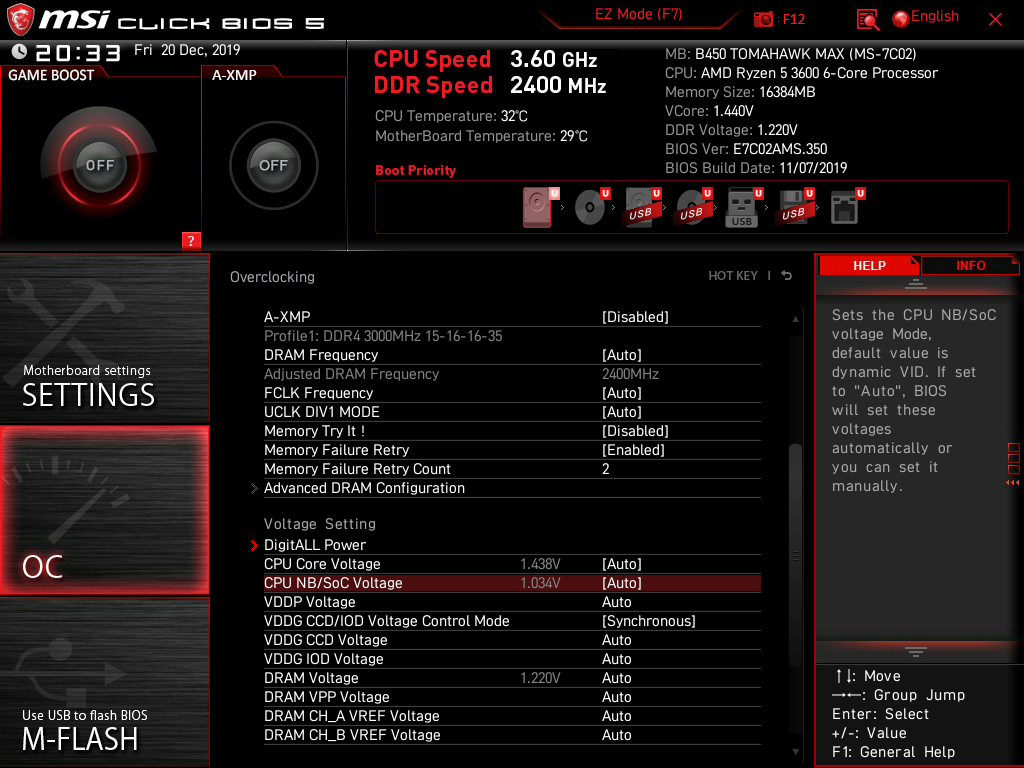Click the Boot Priority heading
The height and width of the screenshot is (768, 1024).
pyautogui.click(x=415, y=170)
